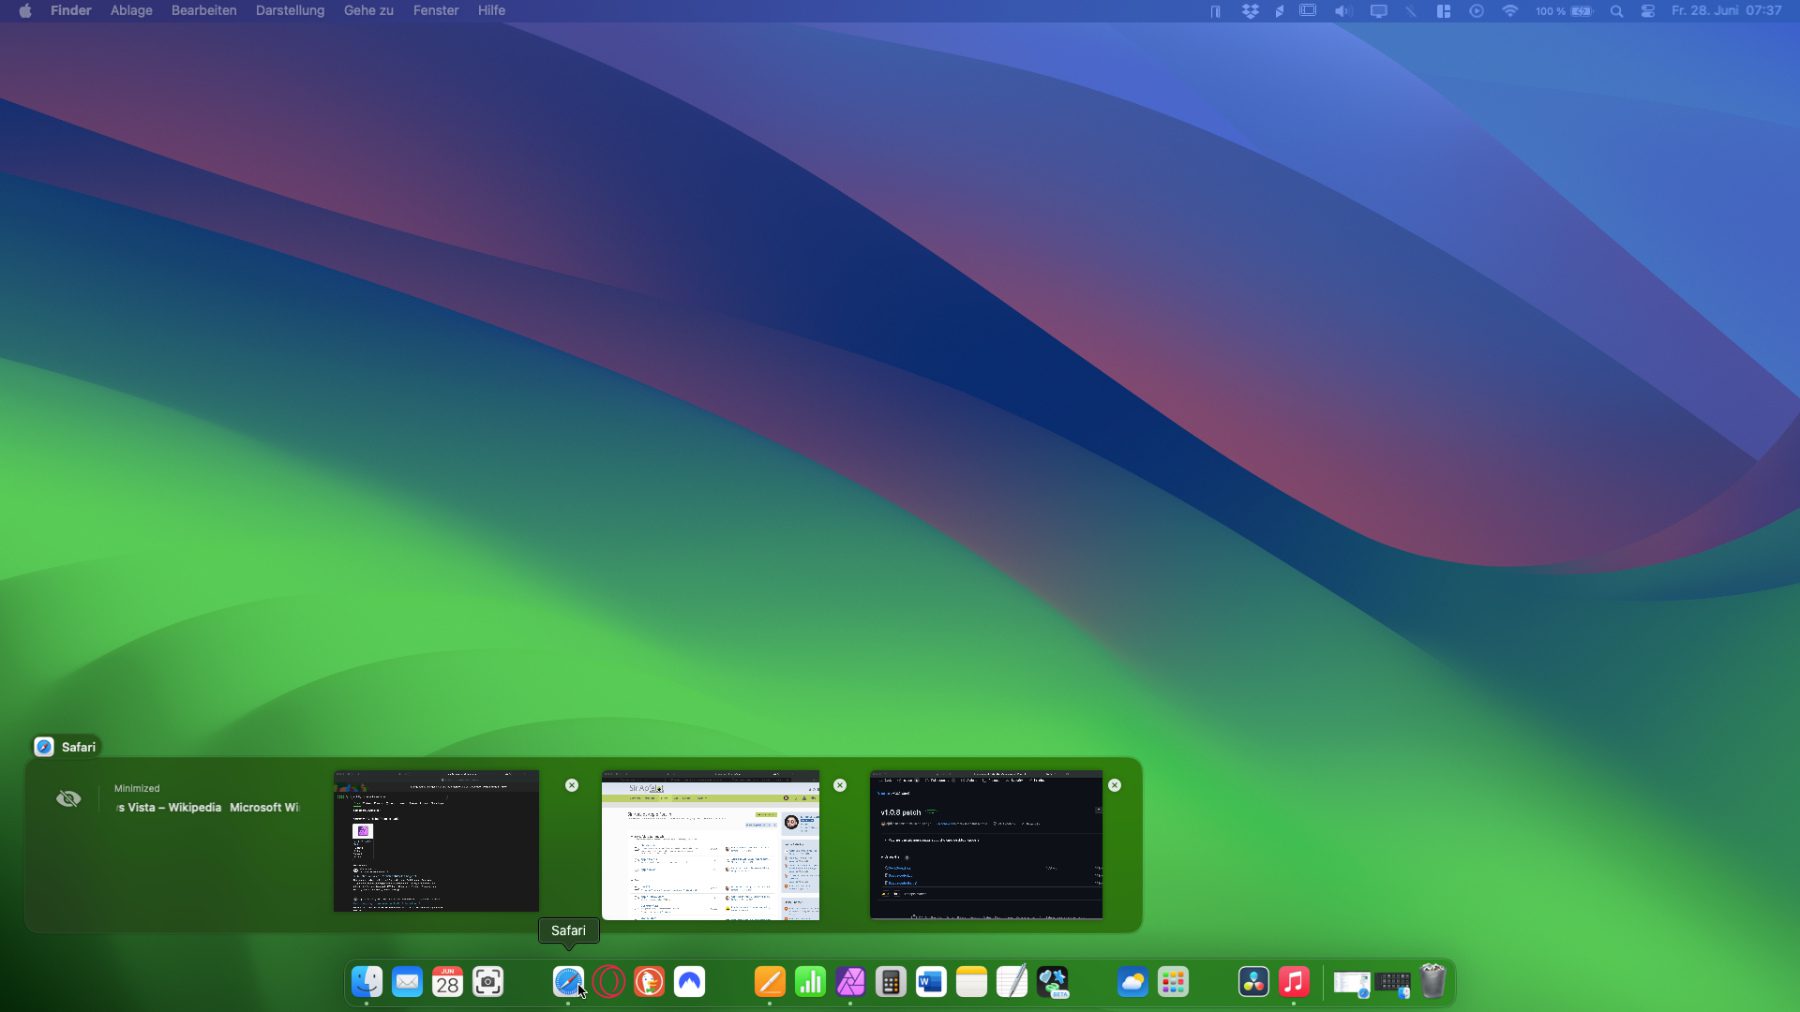The height and width of the screenshot is (1012, 1800).
Task: Open Opera browser from the Dock
Action: [x=608, y=982]
